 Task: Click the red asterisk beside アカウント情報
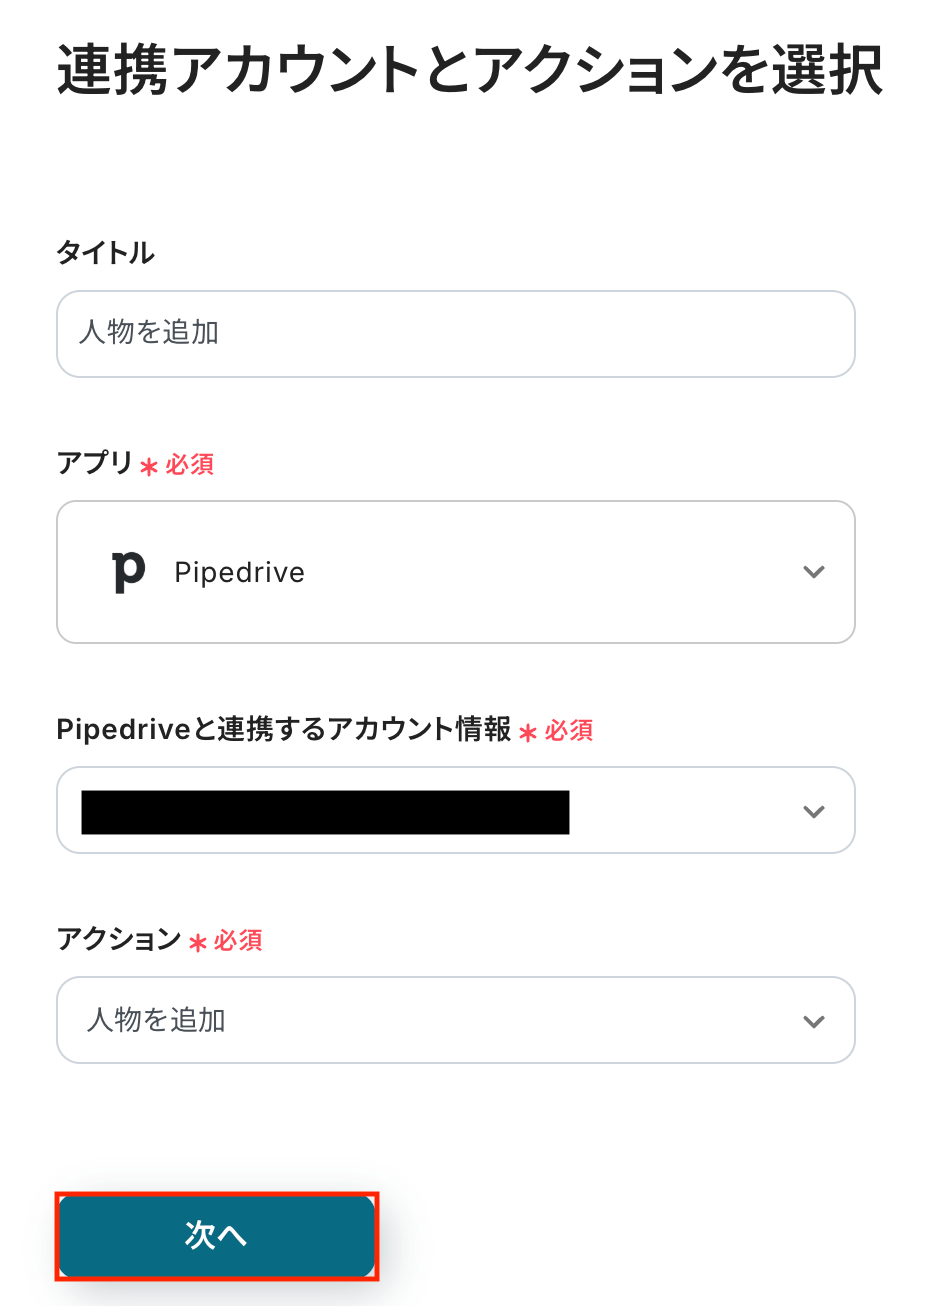coord(528,733)
